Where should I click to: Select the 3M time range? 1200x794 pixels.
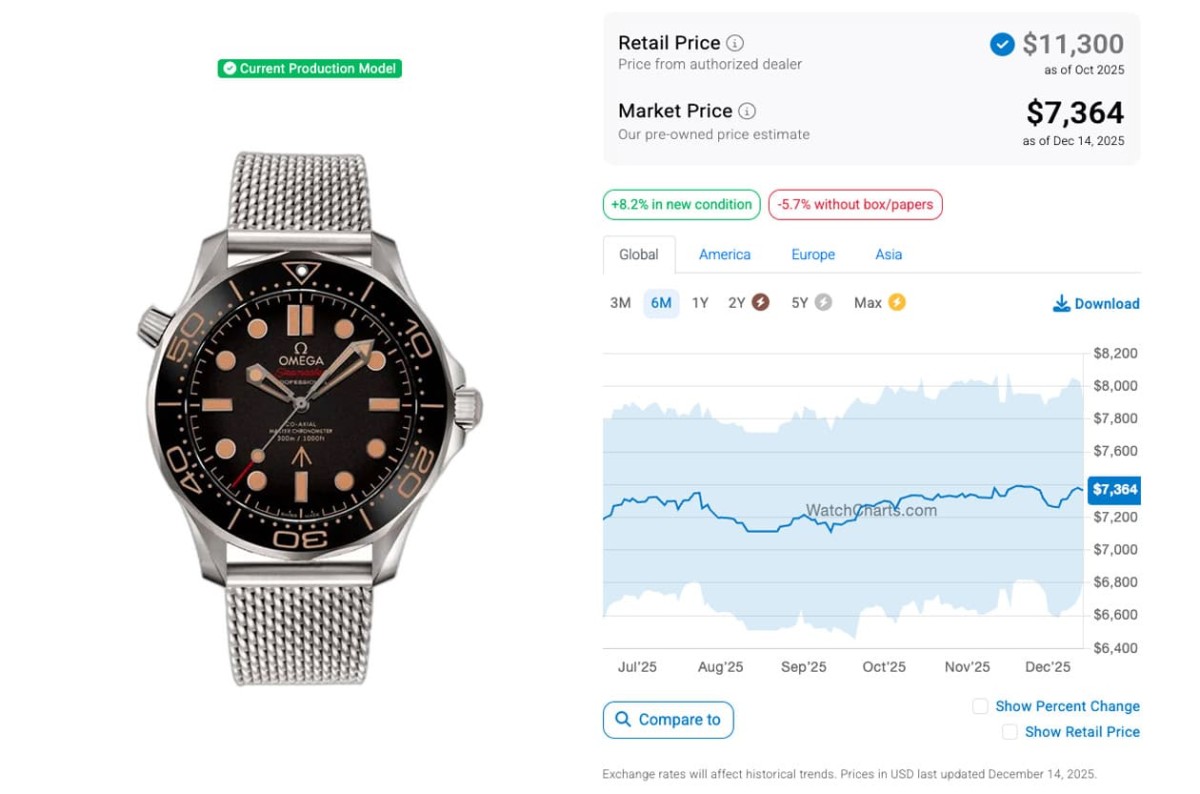click(620, 303)
